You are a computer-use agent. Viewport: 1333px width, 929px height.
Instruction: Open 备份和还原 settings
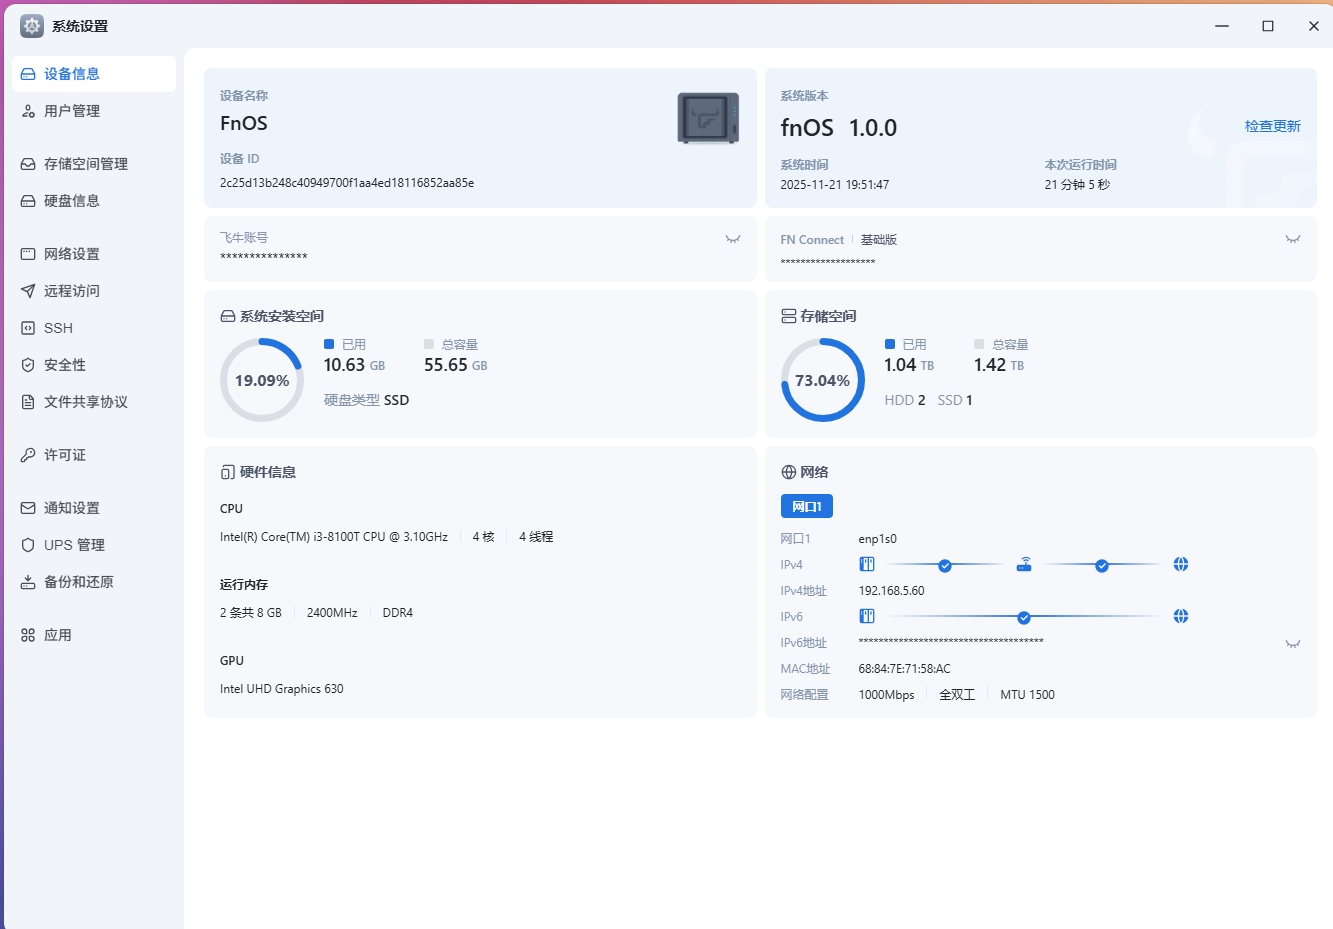(94, 582)
